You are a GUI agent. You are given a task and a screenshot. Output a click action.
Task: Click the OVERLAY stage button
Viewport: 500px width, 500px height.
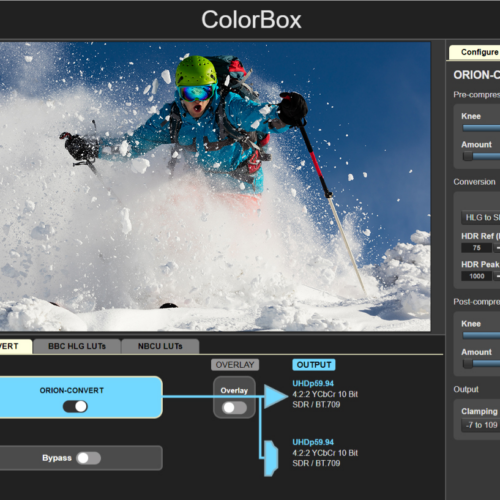coord(235,365)
